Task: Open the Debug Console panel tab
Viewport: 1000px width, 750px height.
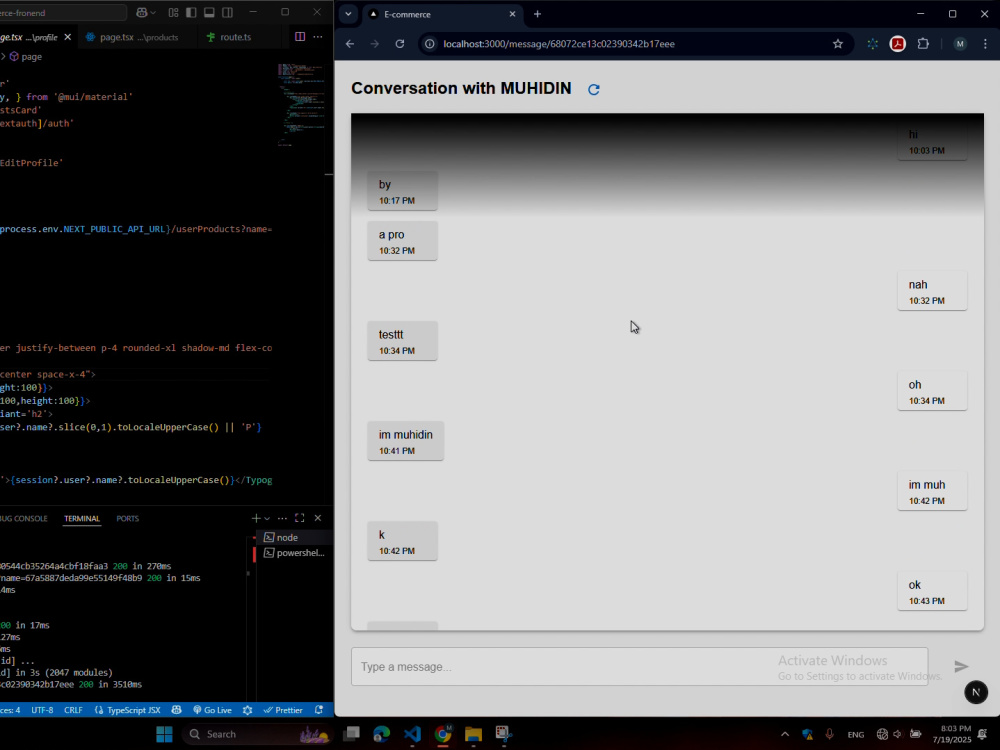Action: [23, 518]
